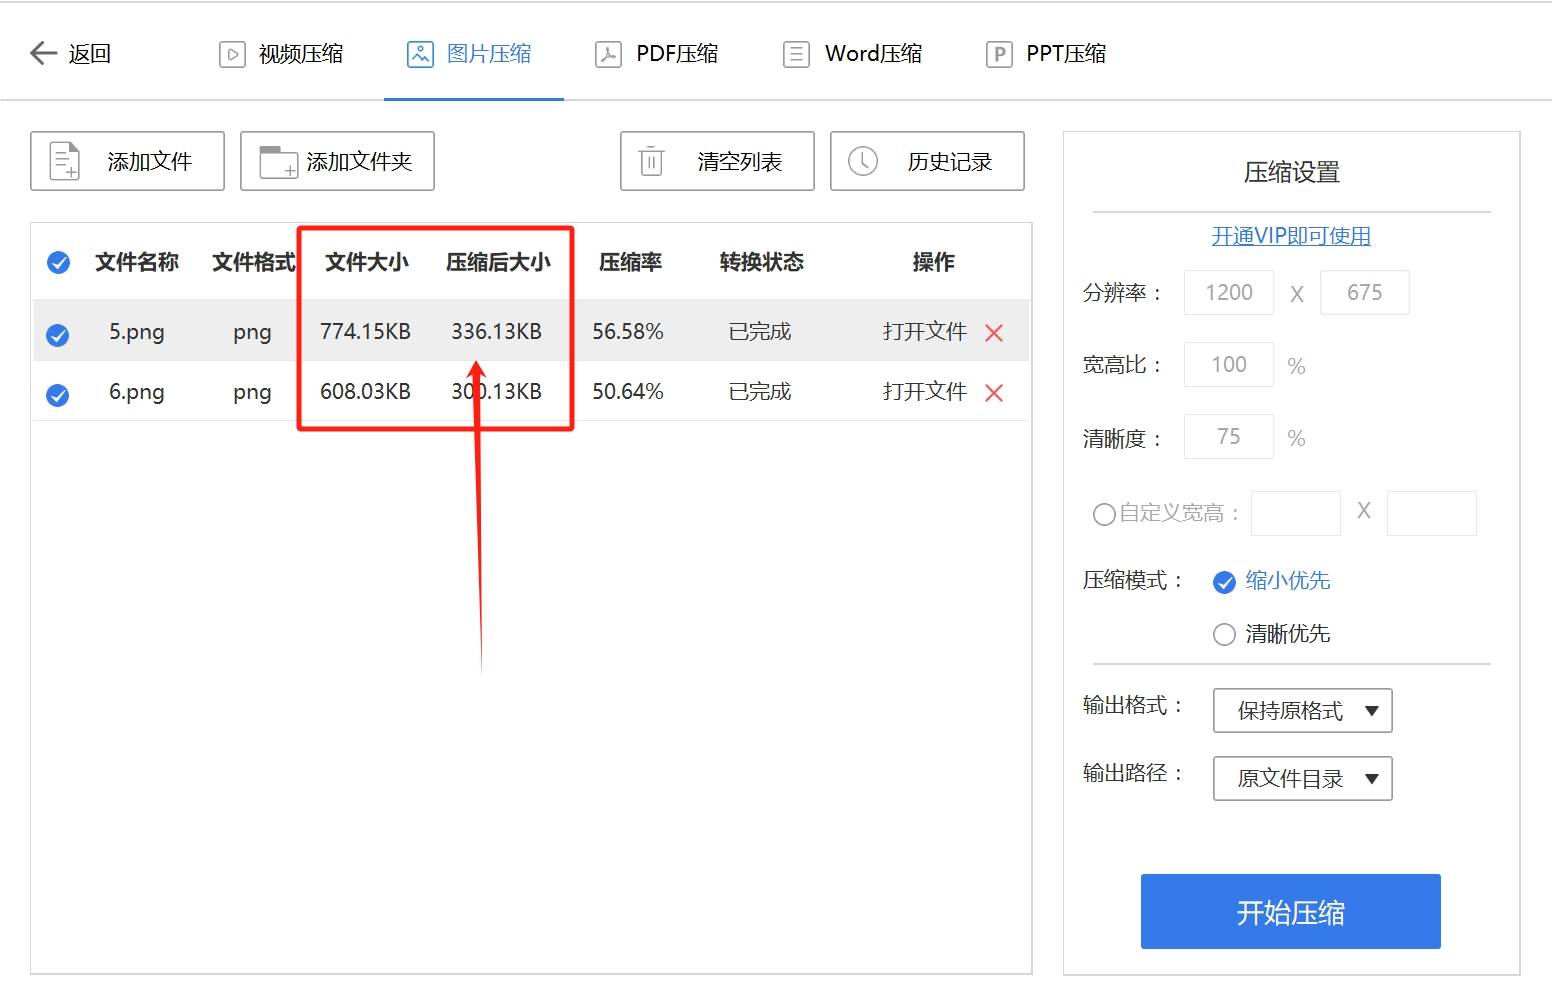Open file for 5.png row

tap(925, 332)
